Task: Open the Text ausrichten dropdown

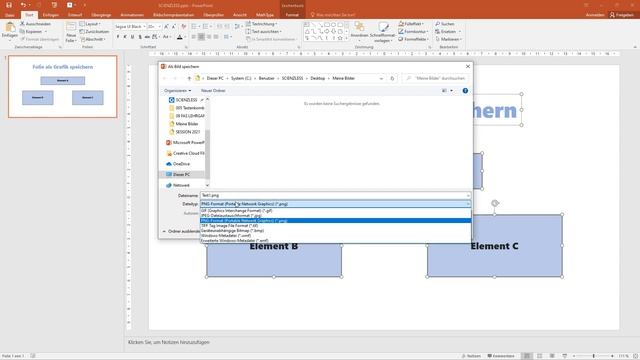Action: point(264,31)
